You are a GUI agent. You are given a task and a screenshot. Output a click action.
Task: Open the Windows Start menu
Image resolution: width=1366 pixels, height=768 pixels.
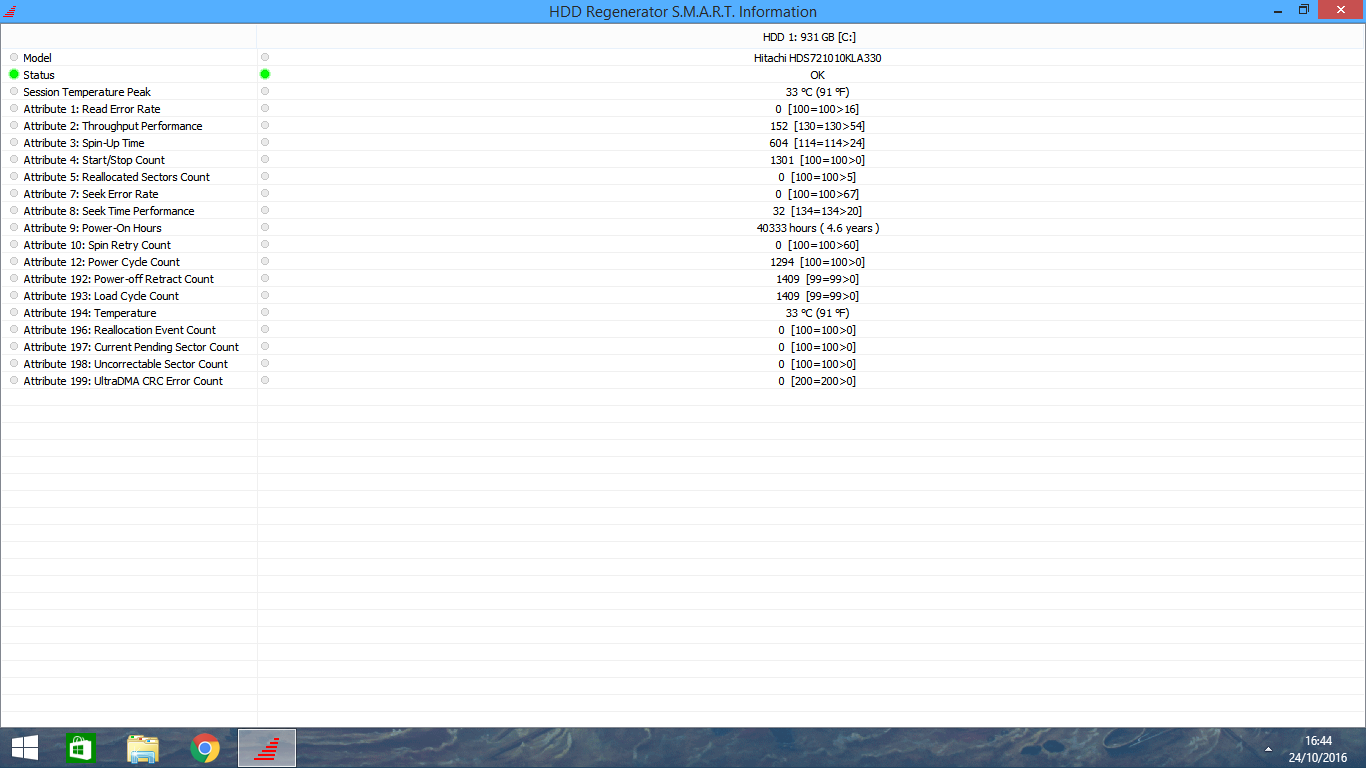click(25, 748)
